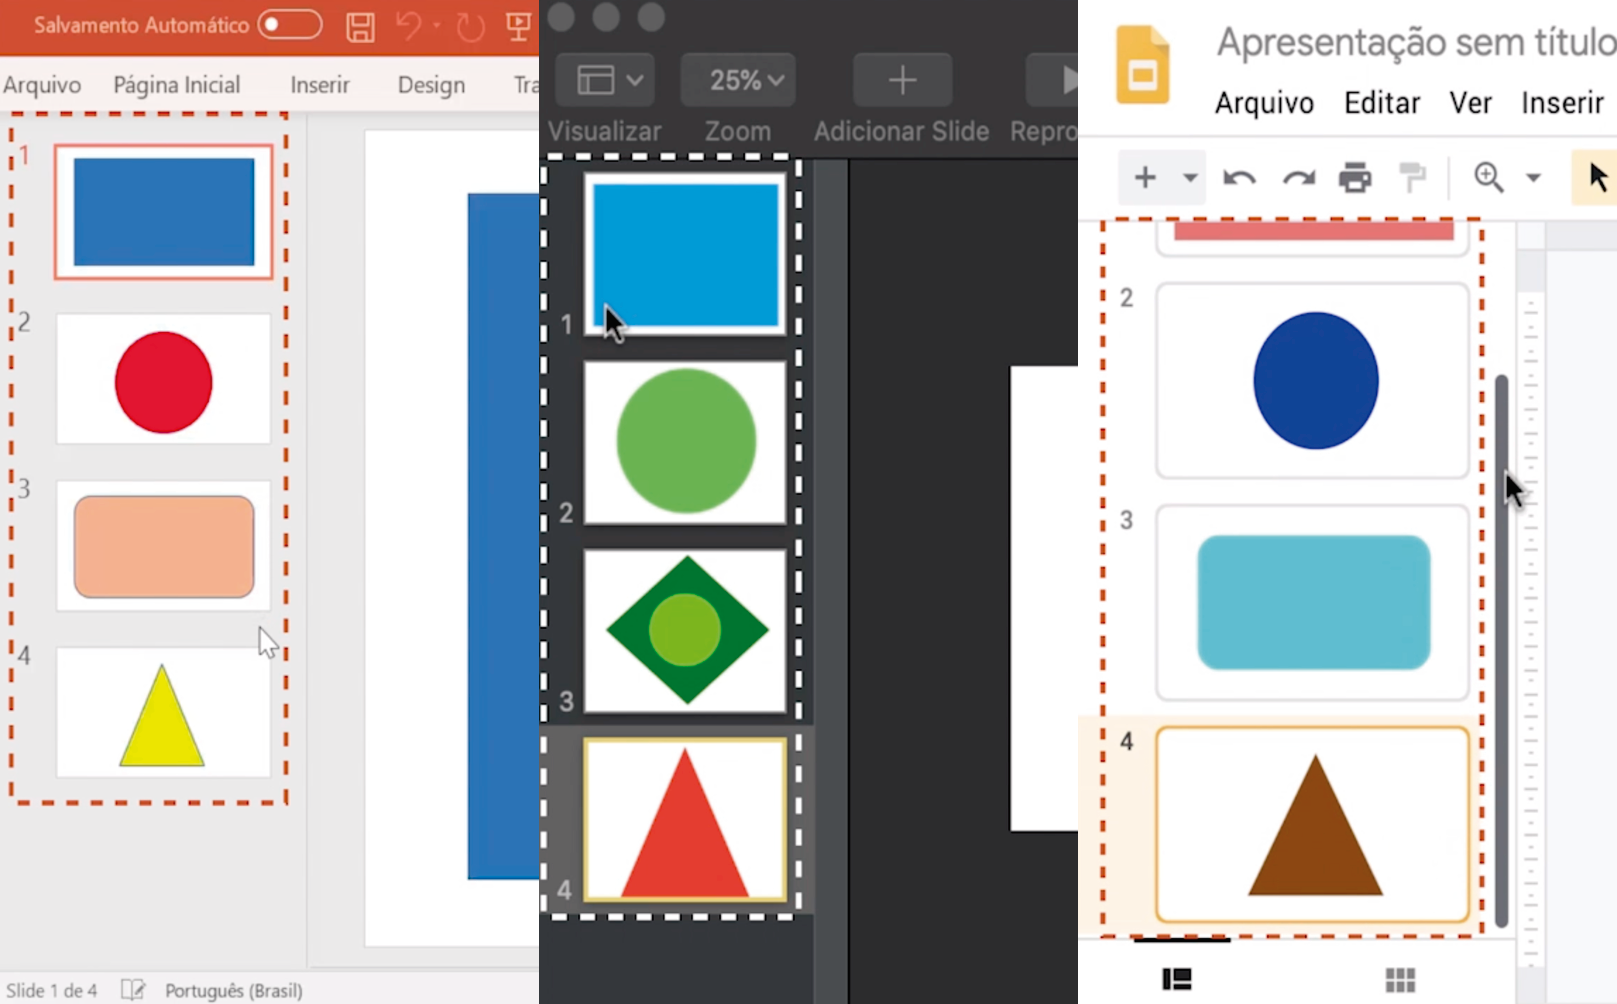Open Ver menu in Google Slides
This screenshot has width=1617, height=1004.
tap(1470, 103)
